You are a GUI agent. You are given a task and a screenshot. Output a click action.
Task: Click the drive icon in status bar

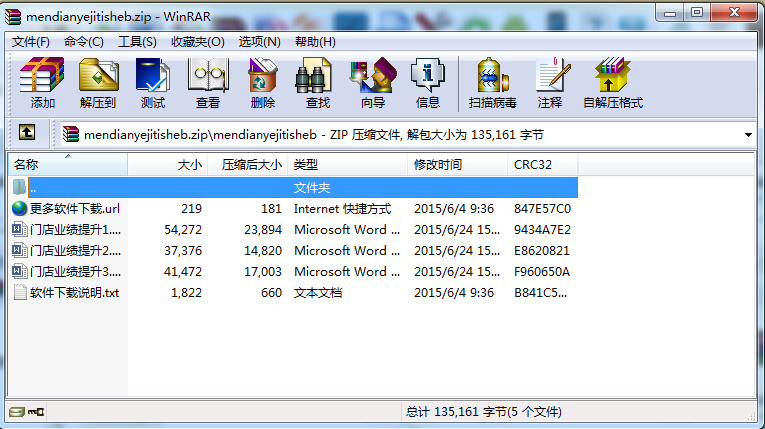[x=17, y=412]
